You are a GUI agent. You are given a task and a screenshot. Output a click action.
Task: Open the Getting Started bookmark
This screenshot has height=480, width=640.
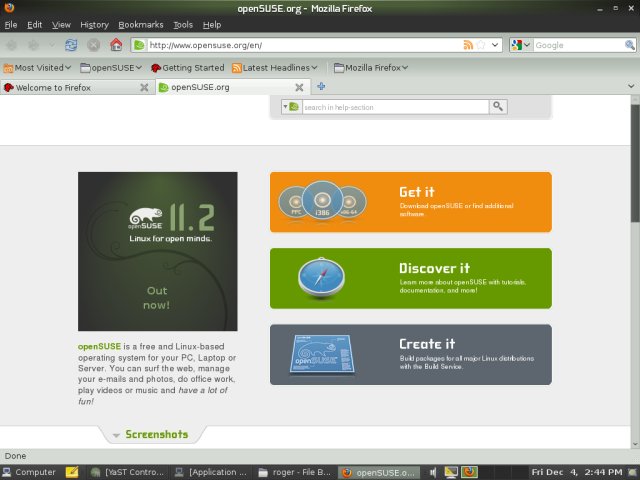187,68
